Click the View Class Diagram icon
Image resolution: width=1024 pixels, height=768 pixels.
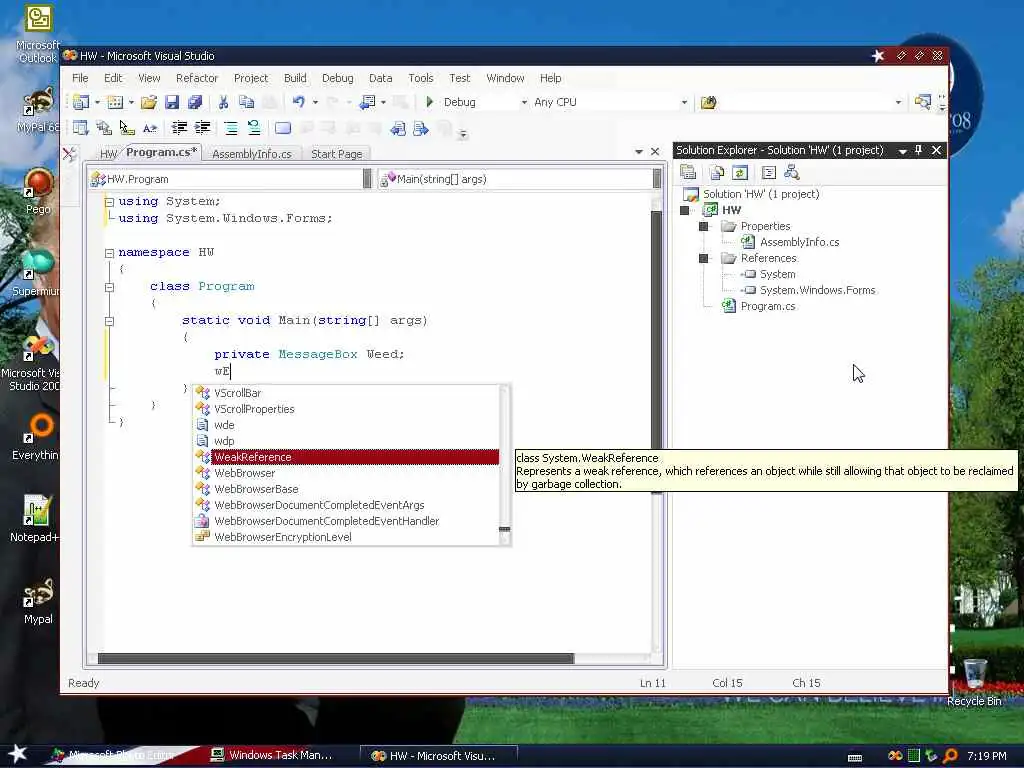(792, 172)
